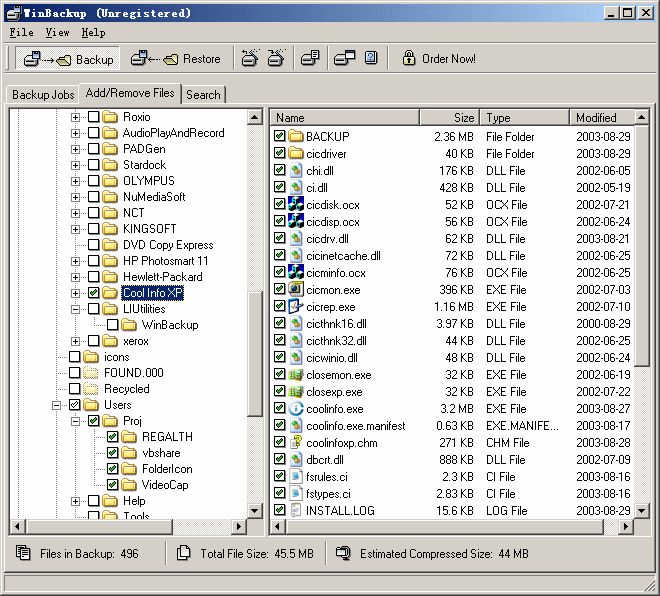Viewport: 660px width, 596px height.
Task: Click the cicmon.exe file icon
Action: 296,289
